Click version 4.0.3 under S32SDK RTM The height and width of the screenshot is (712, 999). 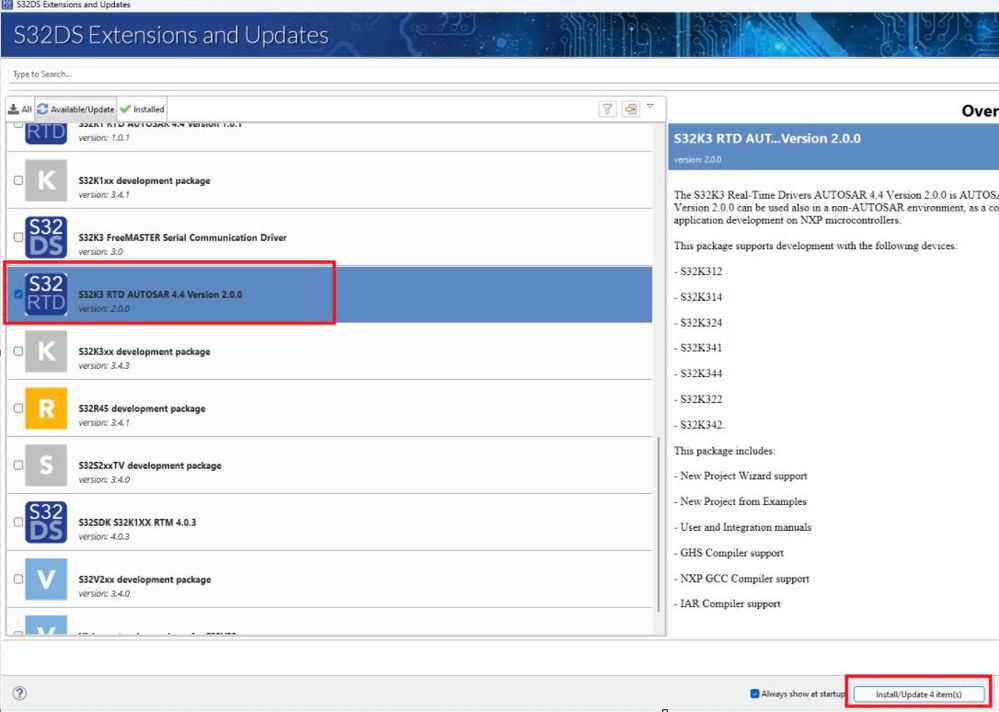coord(104,536)
